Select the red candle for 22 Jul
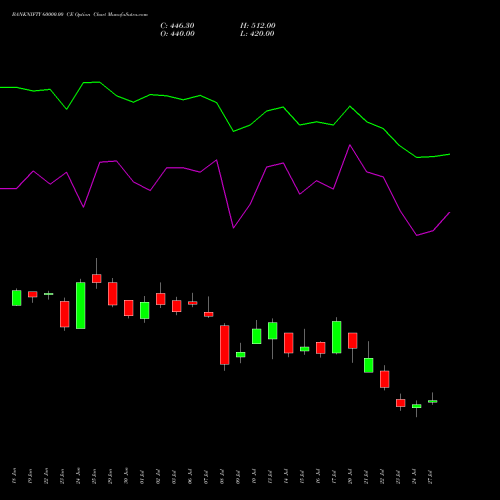Viewport: 500px width, 500px height. (385, 379)
